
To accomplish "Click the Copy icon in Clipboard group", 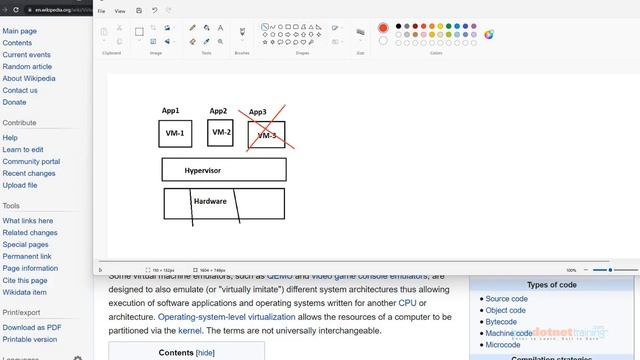I will 119,41.
